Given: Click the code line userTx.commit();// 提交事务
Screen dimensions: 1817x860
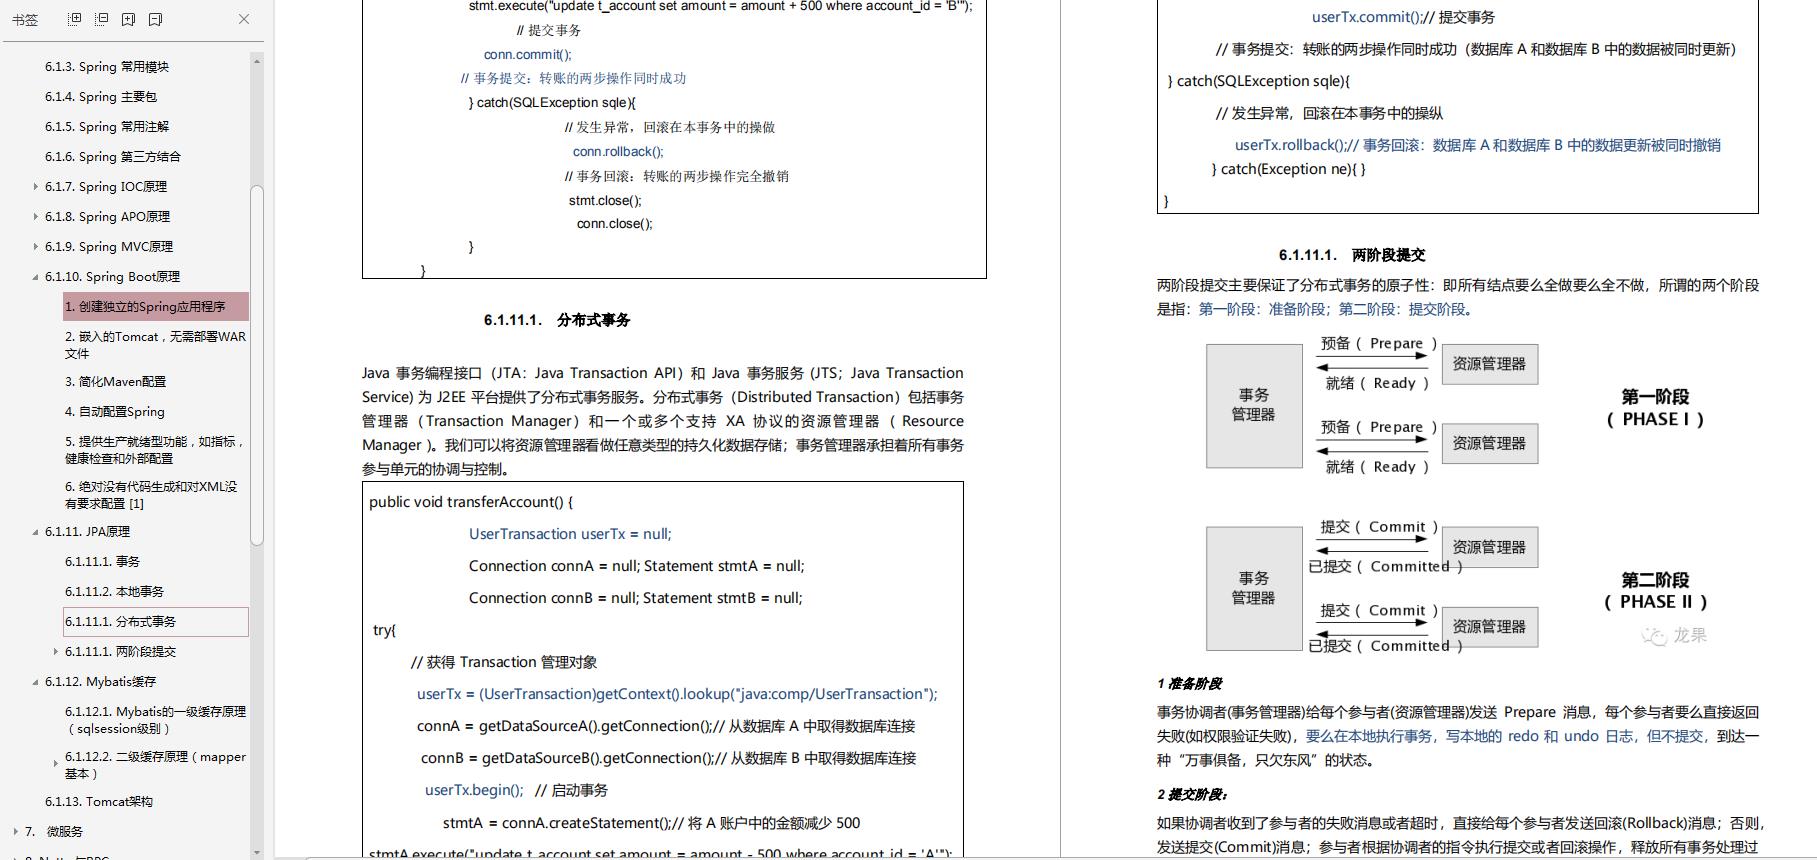Looking at the screenshot, I should [1404, 17].
